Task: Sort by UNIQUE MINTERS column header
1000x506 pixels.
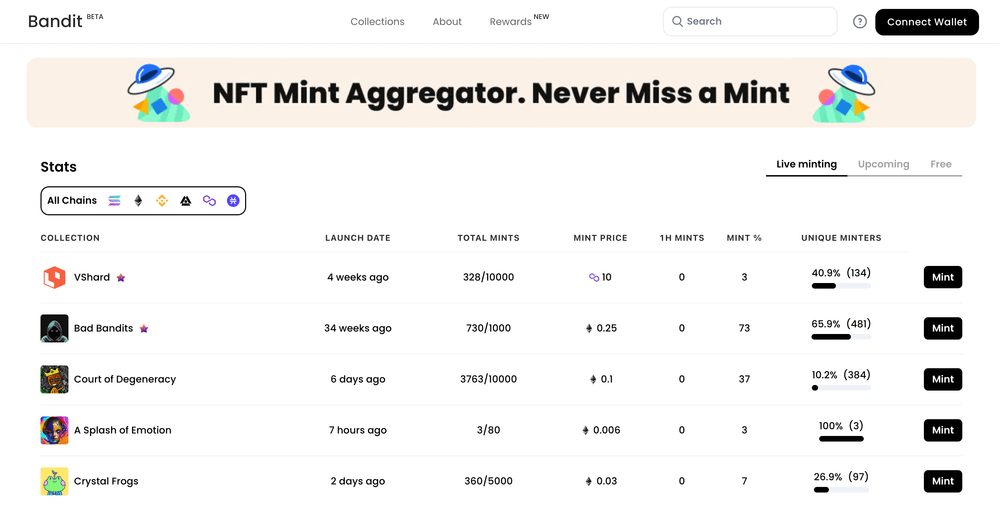Action: [841, 238]
